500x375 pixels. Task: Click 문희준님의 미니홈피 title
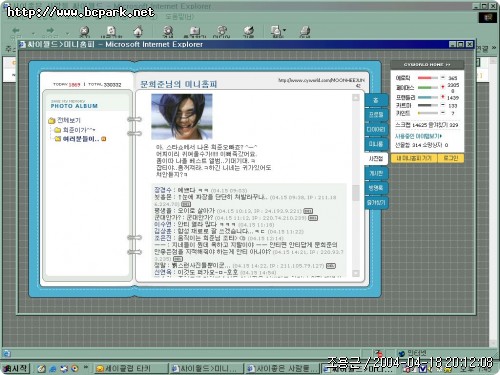(x=179, y=84)
